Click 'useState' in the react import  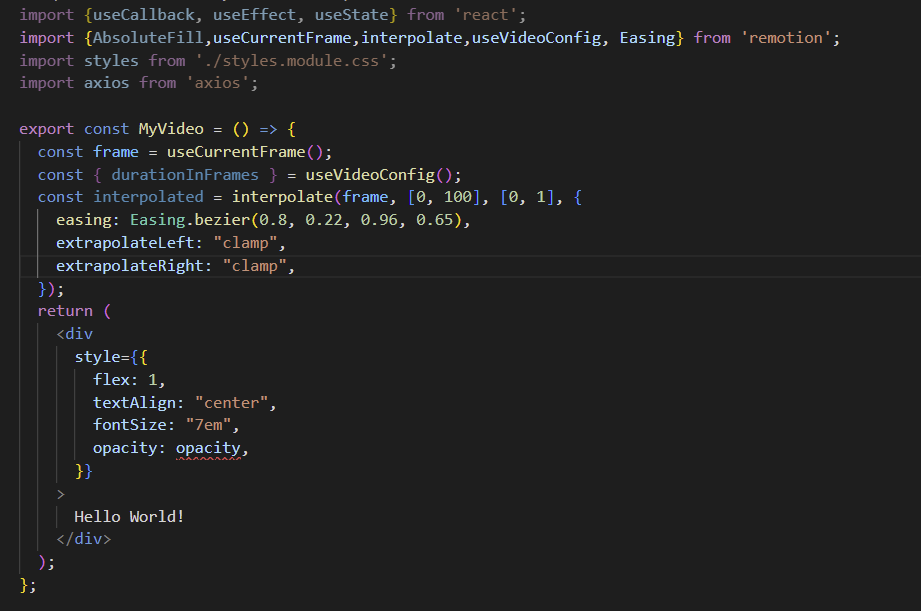351,15
